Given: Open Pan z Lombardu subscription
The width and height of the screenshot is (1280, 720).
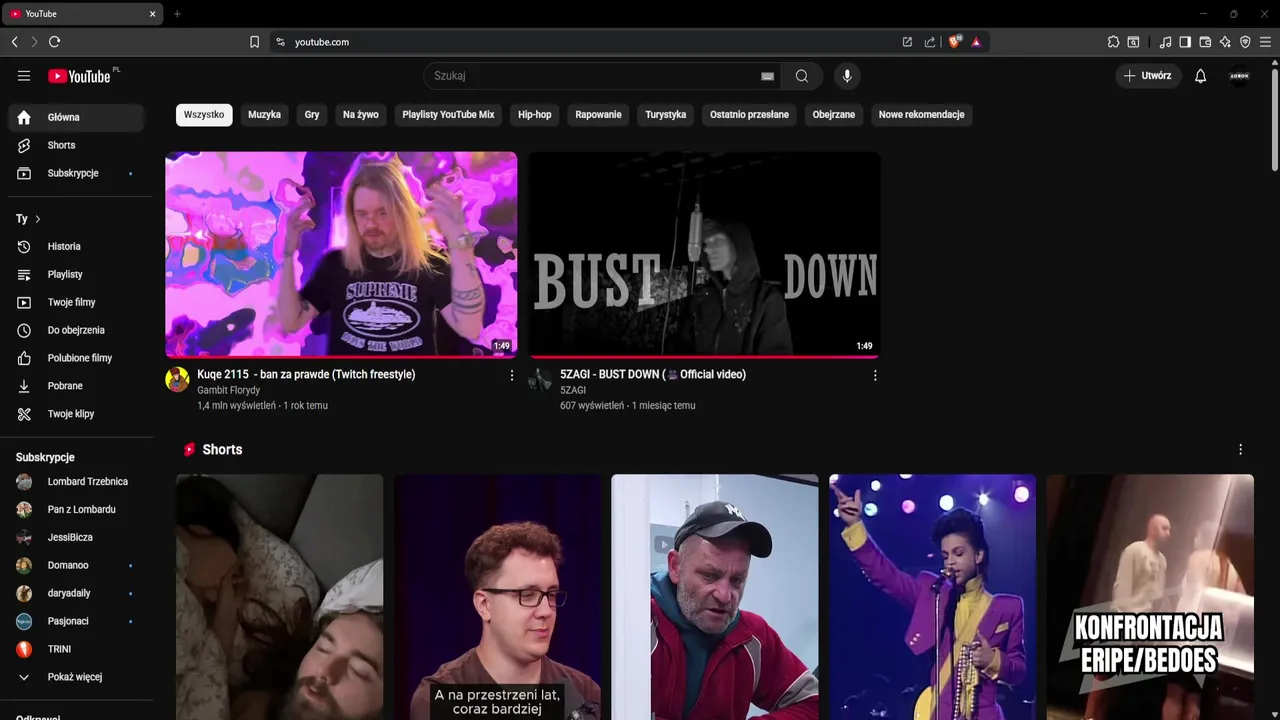Looking at the screenshot, I should (x=76, y=510).
